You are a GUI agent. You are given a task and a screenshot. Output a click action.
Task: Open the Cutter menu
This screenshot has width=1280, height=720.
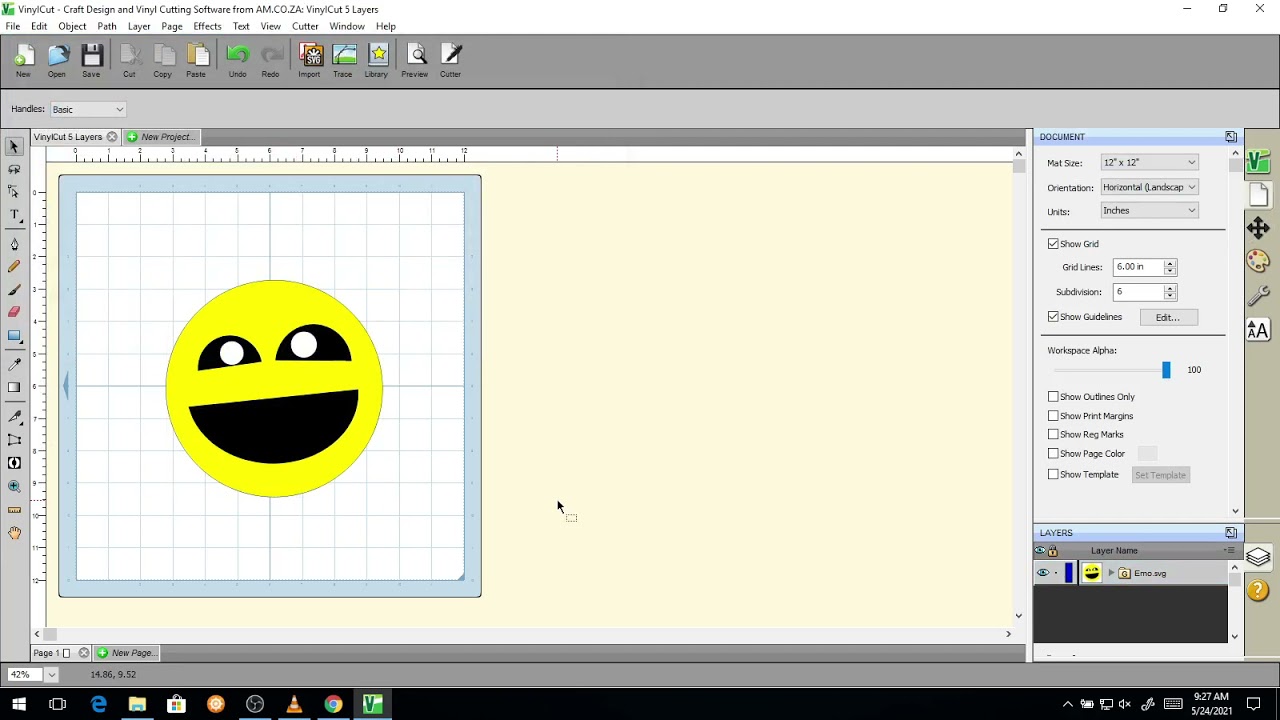305,26
